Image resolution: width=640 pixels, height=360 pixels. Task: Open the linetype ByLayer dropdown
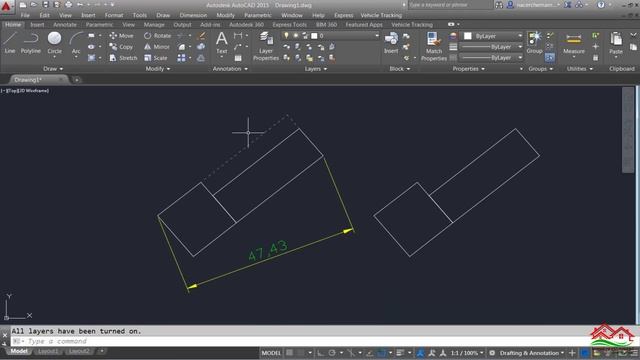(491, 58)
